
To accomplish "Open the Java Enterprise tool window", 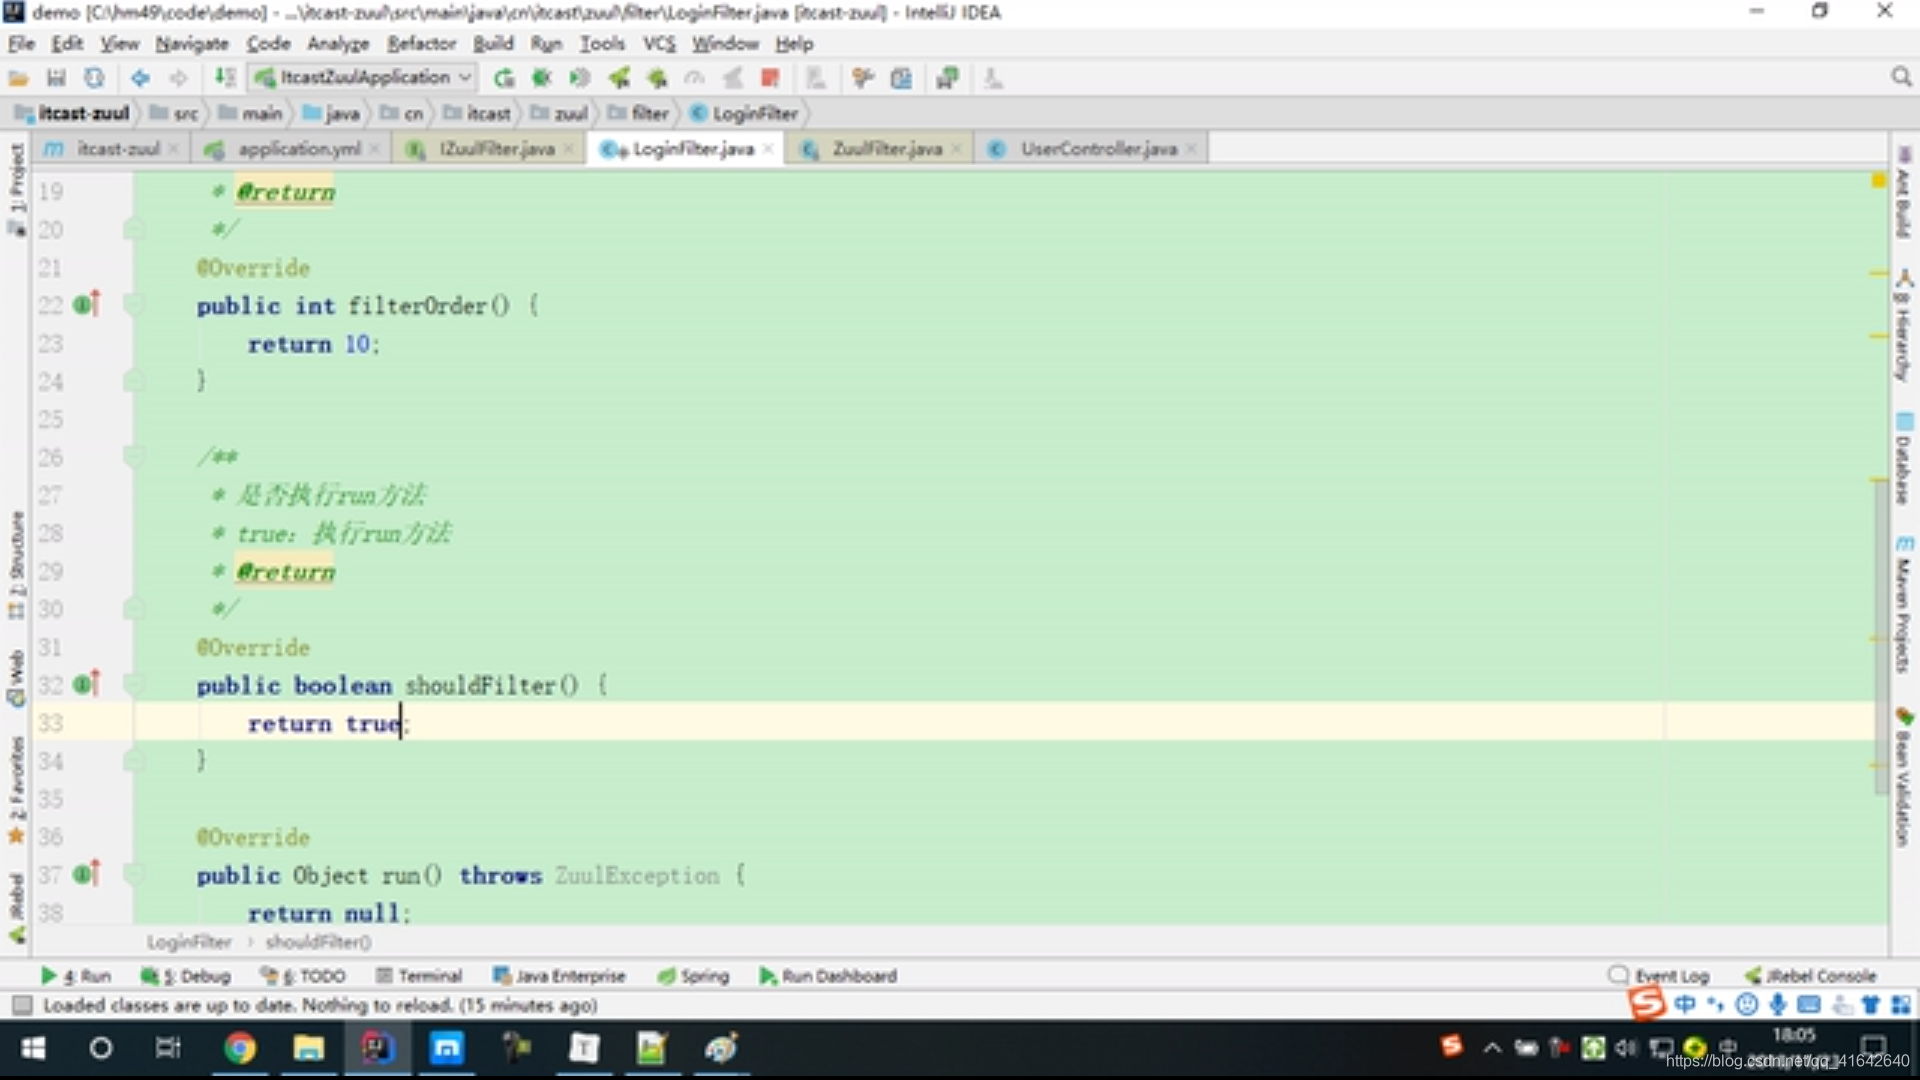I will (x=559, y=976).
